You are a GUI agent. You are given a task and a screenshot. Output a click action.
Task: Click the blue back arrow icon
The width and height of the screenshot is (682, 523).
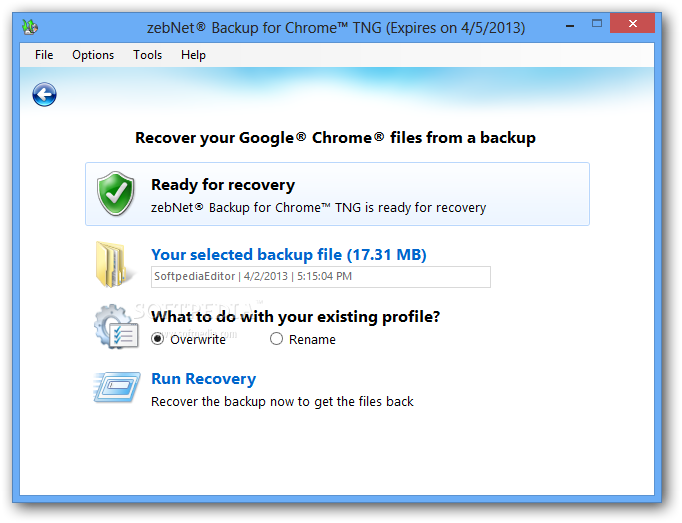44,95
